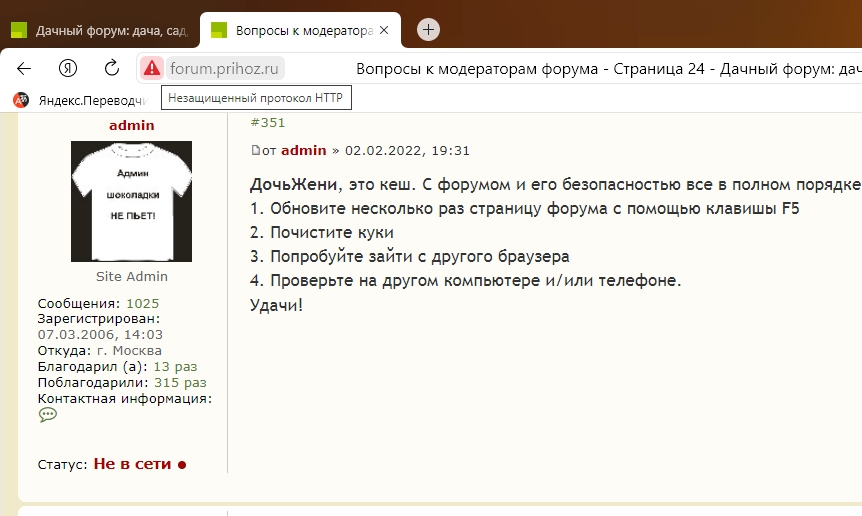The image size is (862, 516).
Task: Click the page title text in address bar
Action: [x=600, y=68]
